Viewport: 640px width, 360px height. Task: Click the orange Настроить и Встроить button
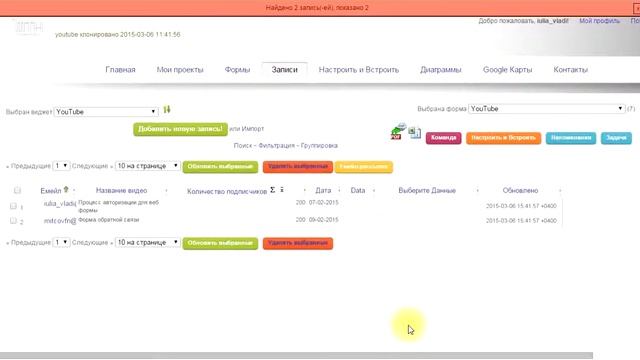click(503, 138)
